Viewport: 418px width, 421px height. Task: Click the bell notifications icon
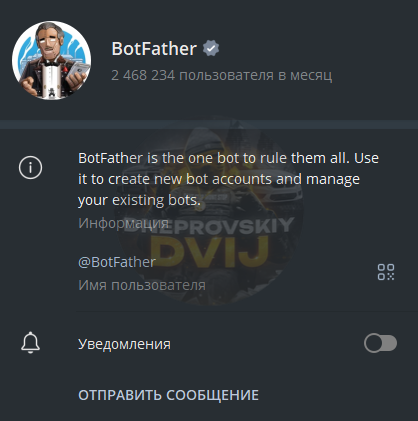tap(30, 343)
